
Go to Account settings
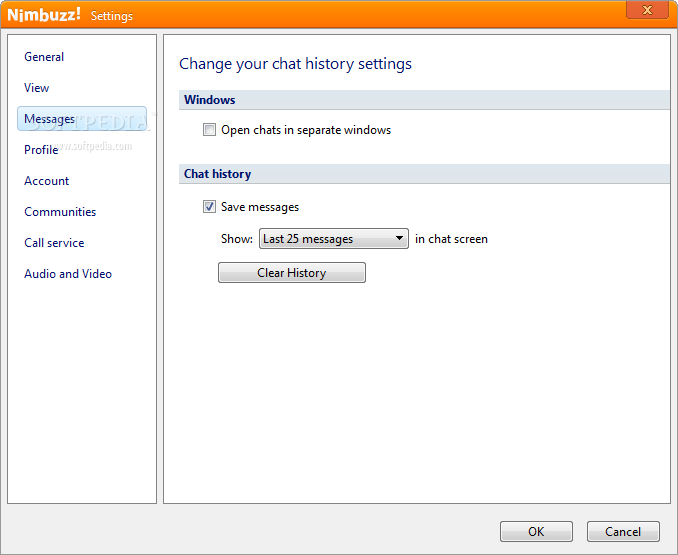pos(46,181)
